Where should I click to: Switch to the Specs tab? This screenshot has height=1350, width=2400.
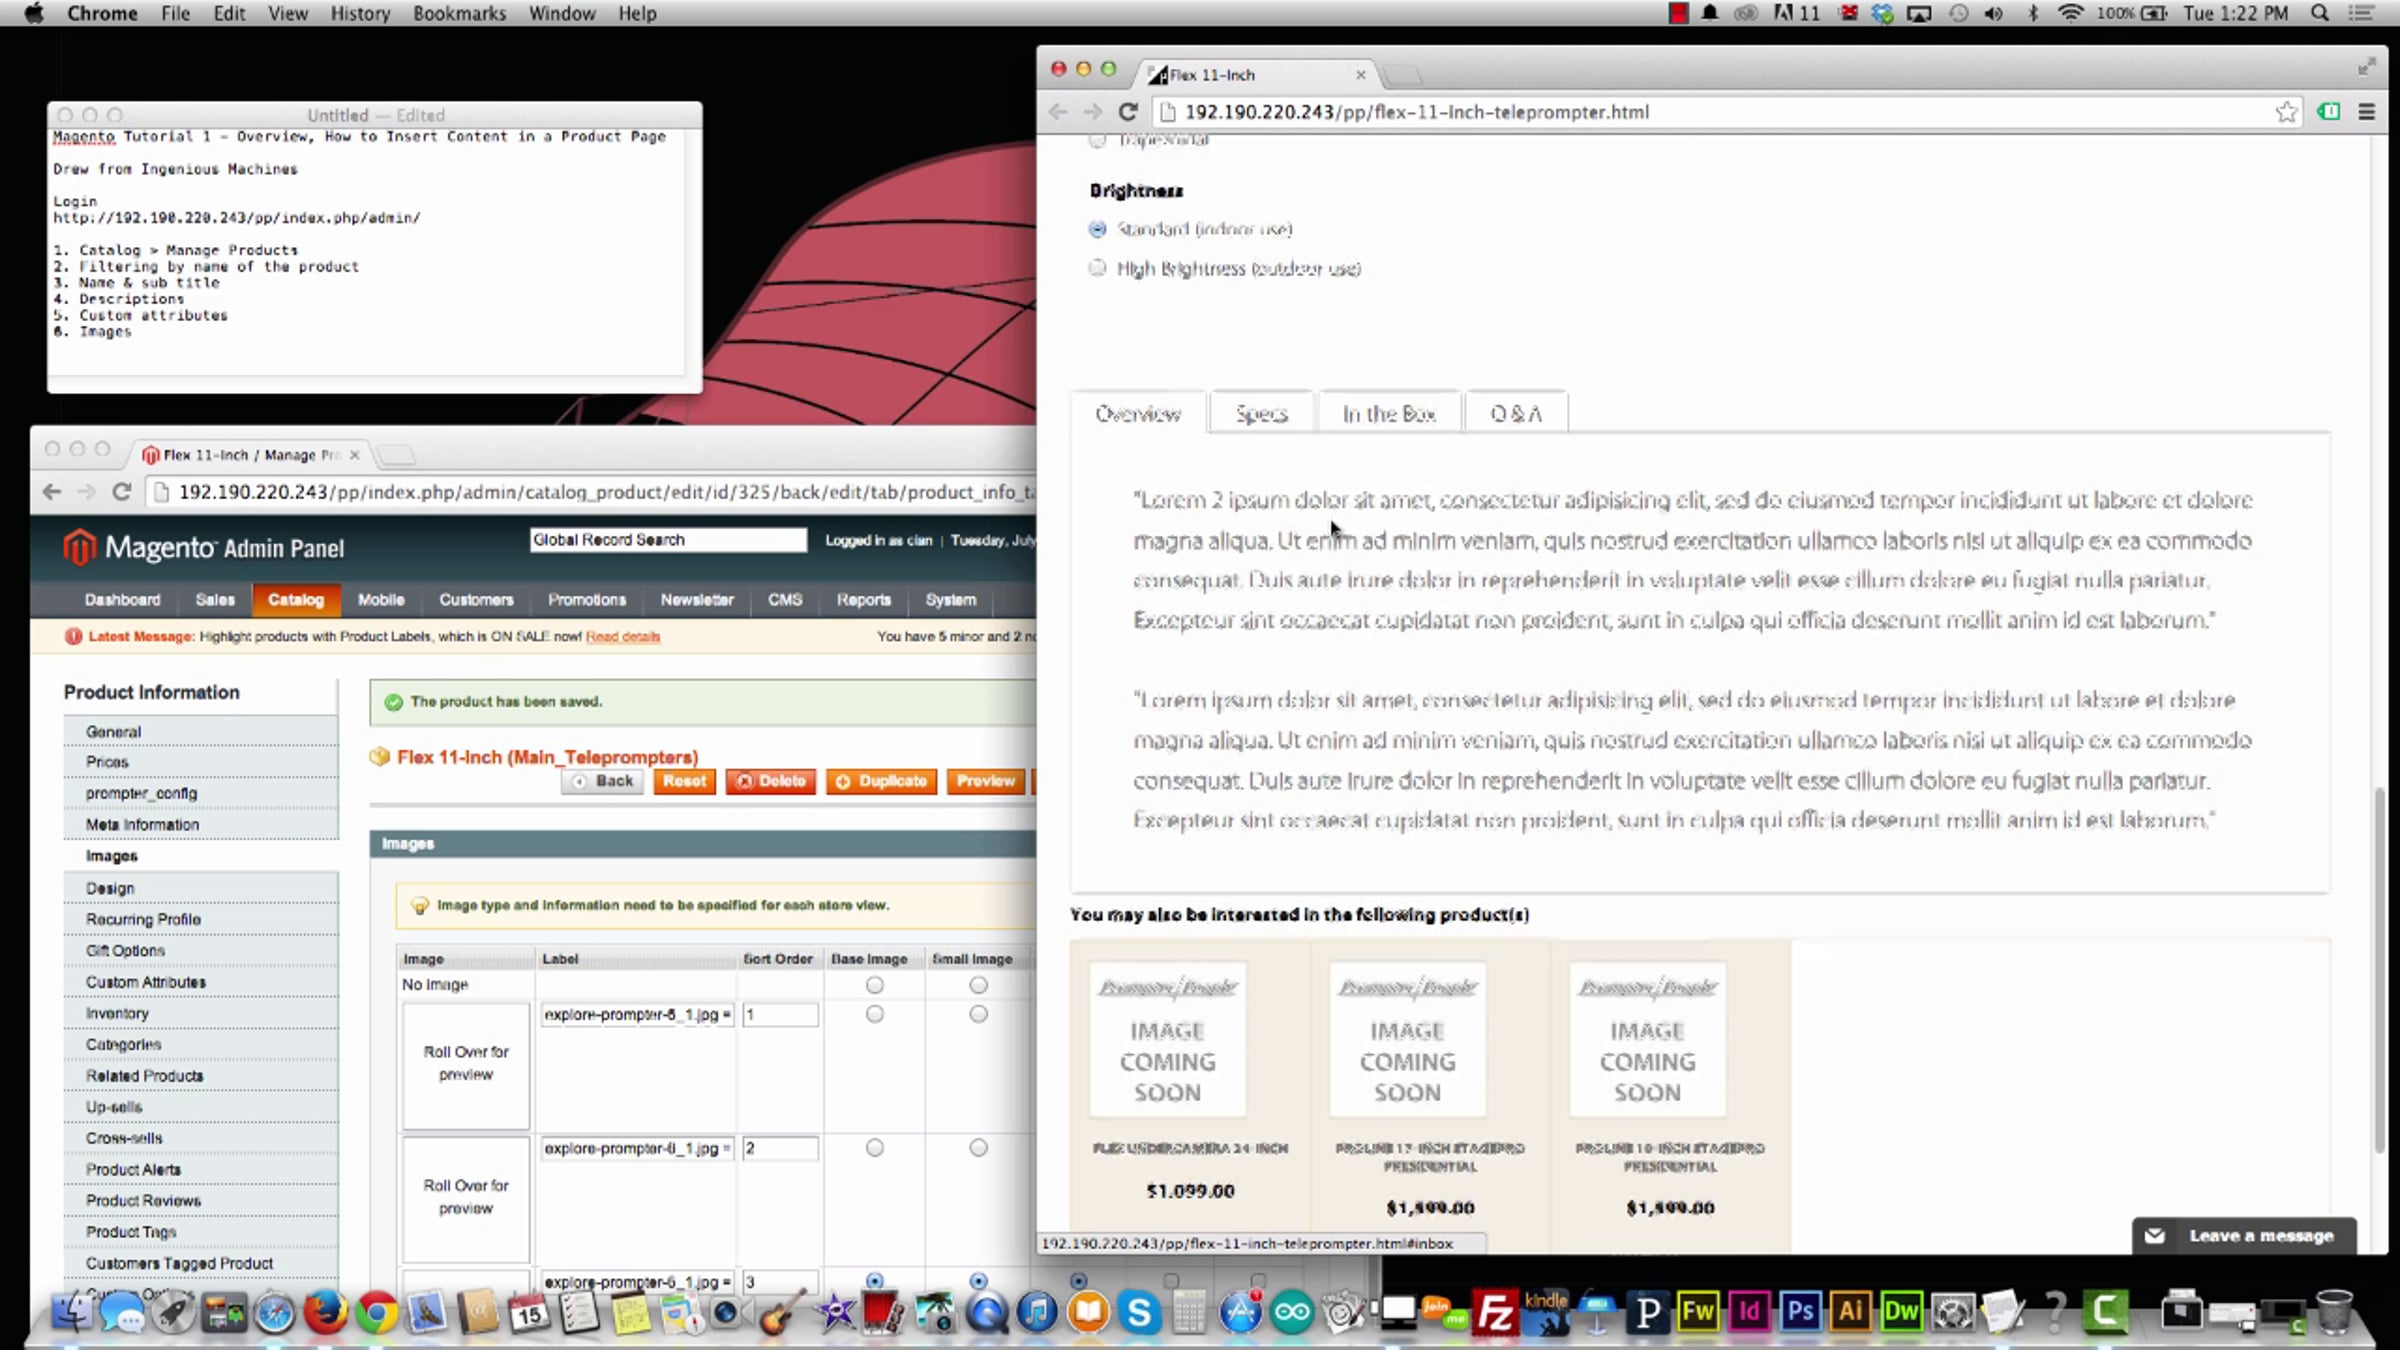[x=1261, y=414]
